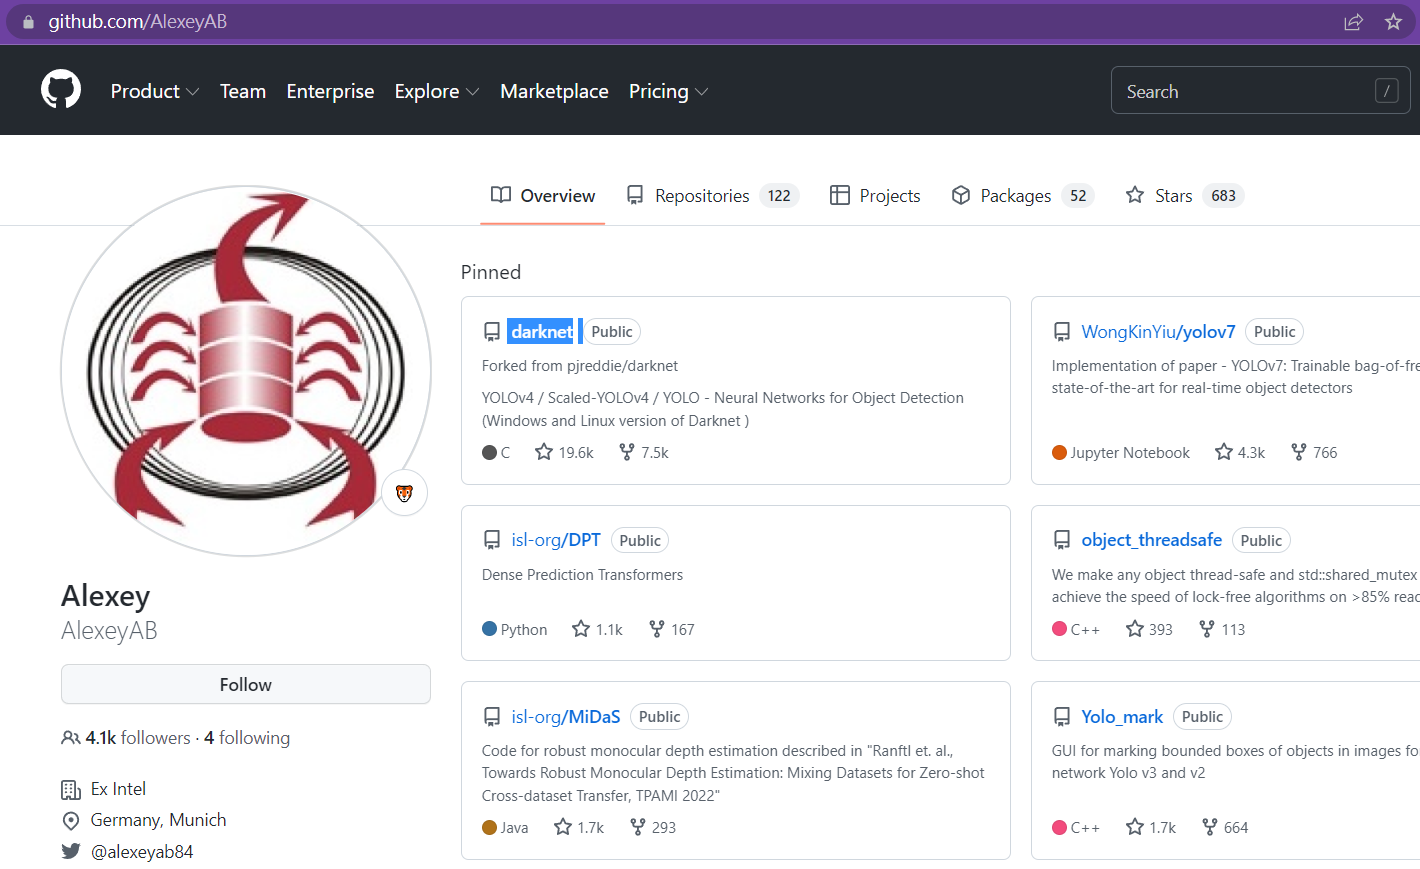Click the Follow button
The width and height of the screenshot is (1420, 869).
246,684
